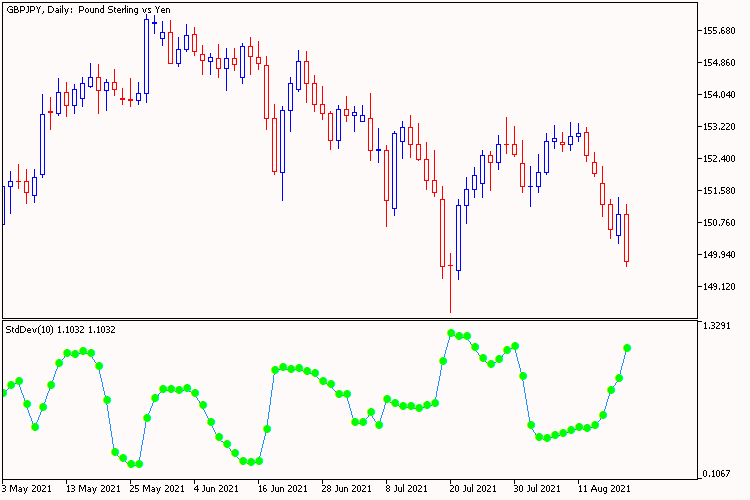Click the StdDev(10) 1.1032 1.1032 indicator label
Screen dimensions: 750x500
click(x=60, y=330)
